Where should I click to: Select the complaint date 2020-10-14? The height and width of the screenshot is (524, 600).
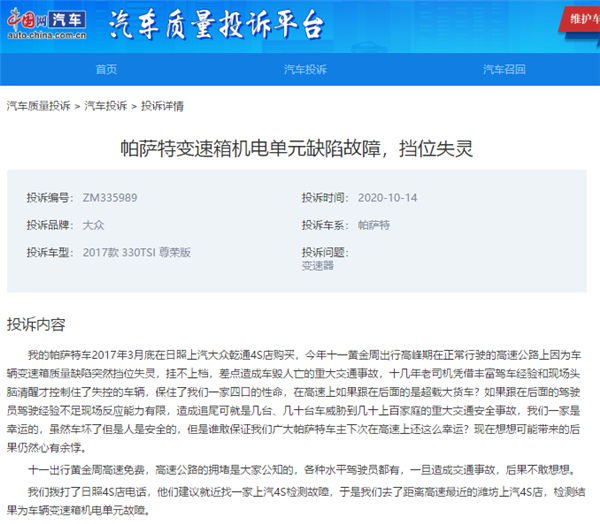pyautogui.click(x=387, y=198)
